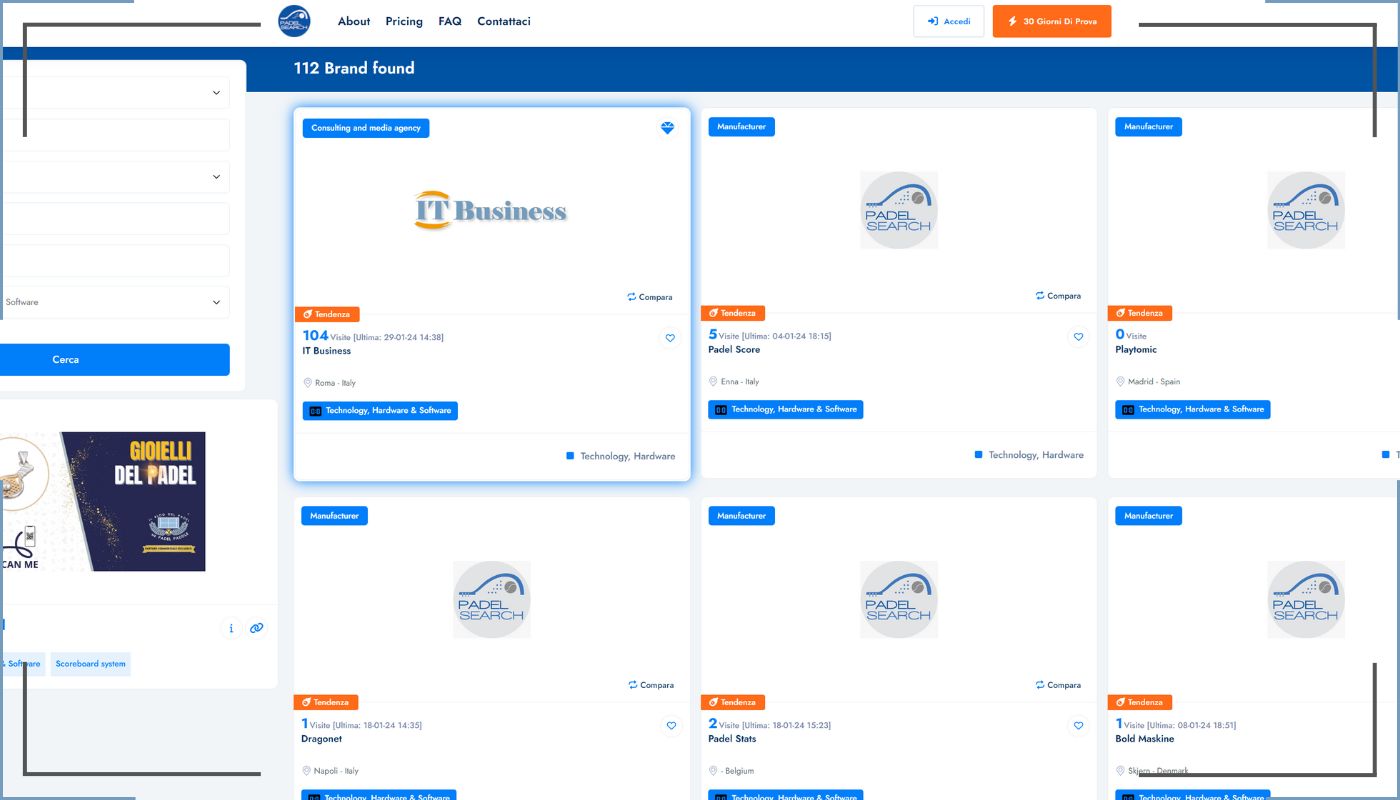Click the Roma - Italy location pin icon
1400x800 pixels.
pyautogui.click(x=307, y=383)
